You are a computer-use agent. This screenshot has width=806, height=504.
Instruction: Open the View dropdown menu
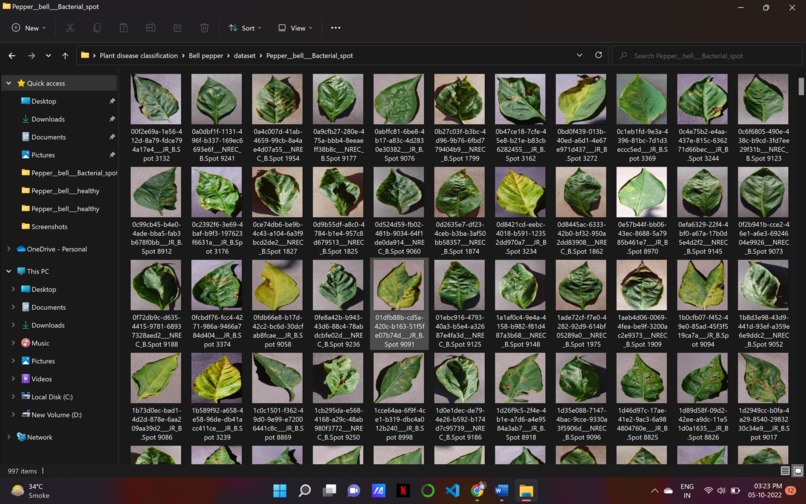[x=295, y=28]
